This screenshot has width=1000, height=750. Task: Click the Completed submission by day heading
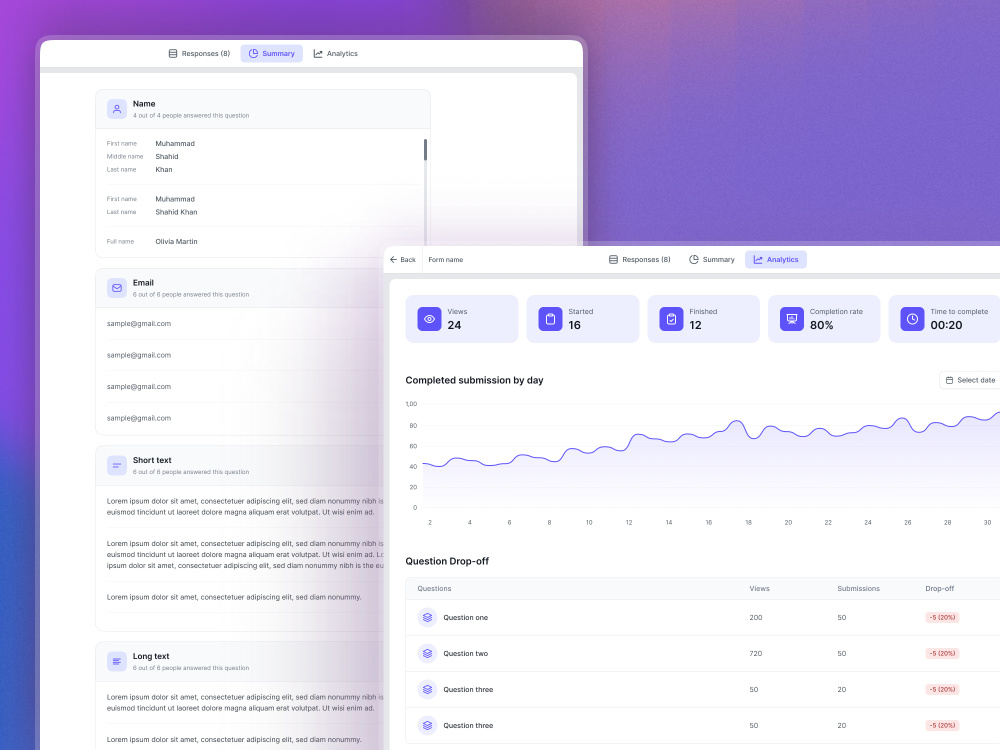point(474,380)
